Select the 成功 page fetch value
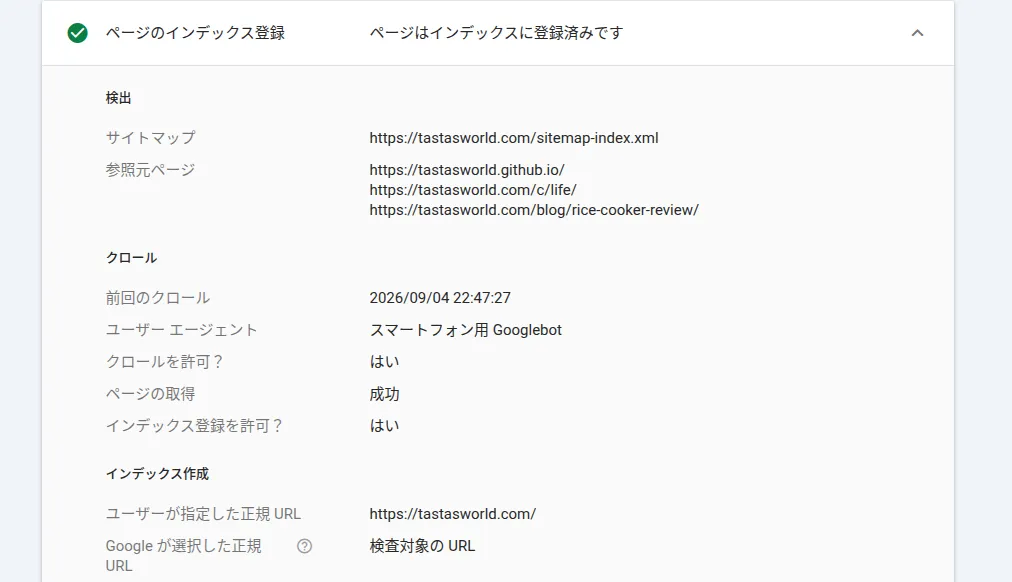1012x582 pixels. point(384,394)
